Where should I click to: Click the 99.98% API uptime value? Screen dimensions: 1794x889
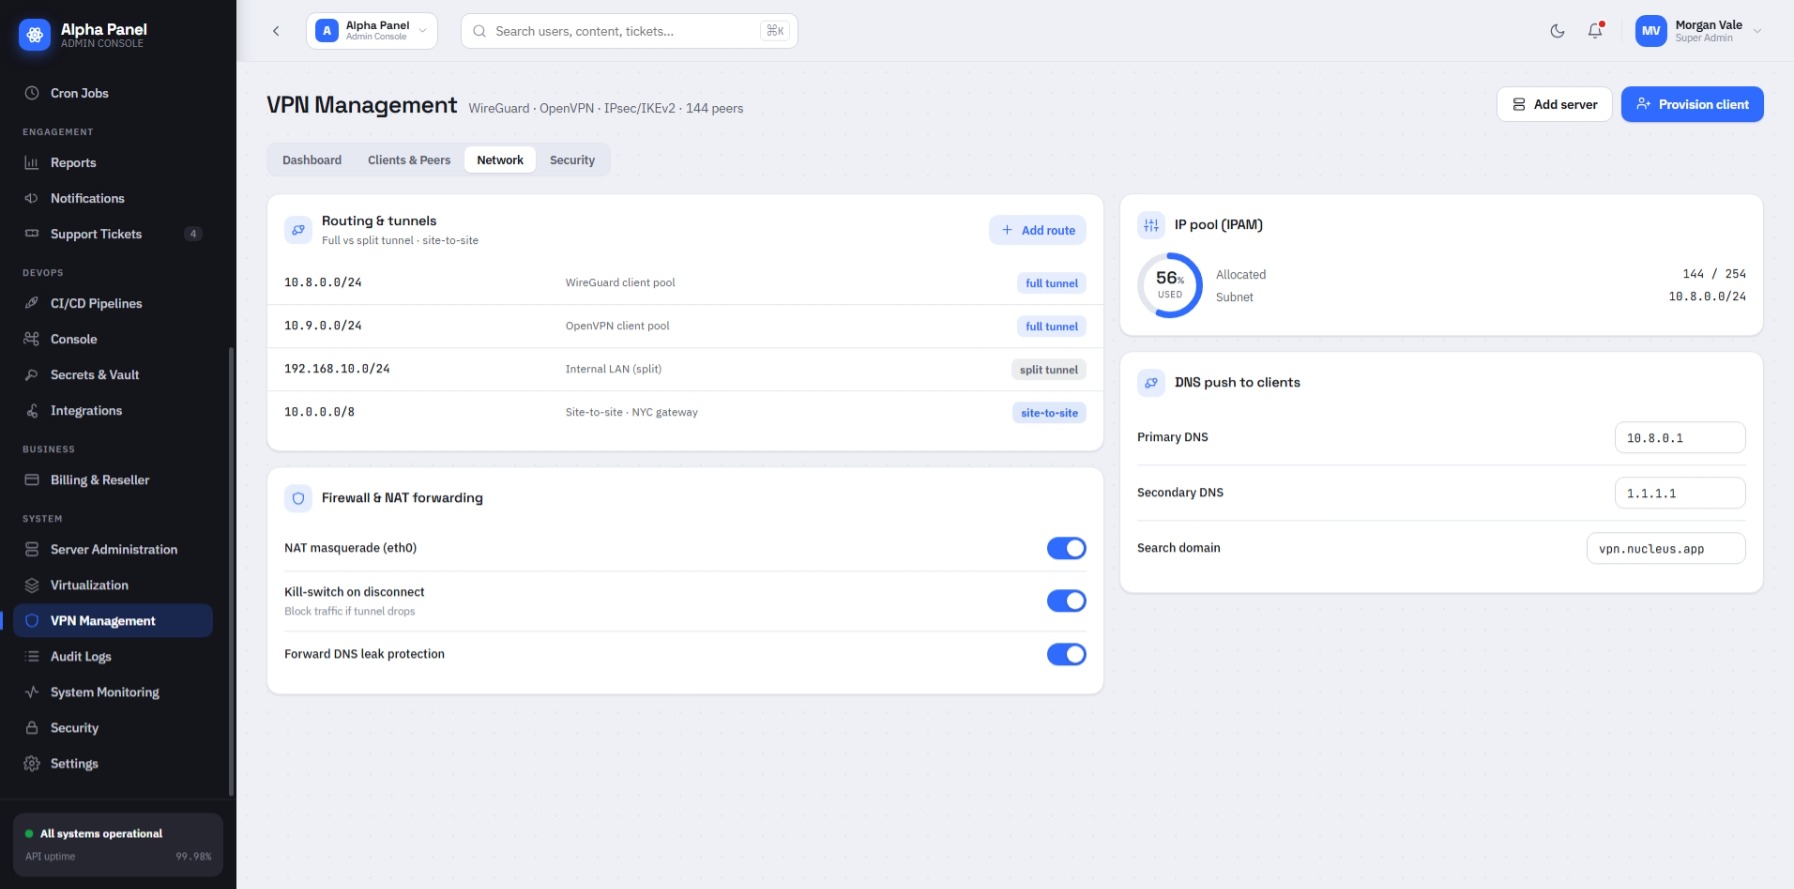click(193, 856)
